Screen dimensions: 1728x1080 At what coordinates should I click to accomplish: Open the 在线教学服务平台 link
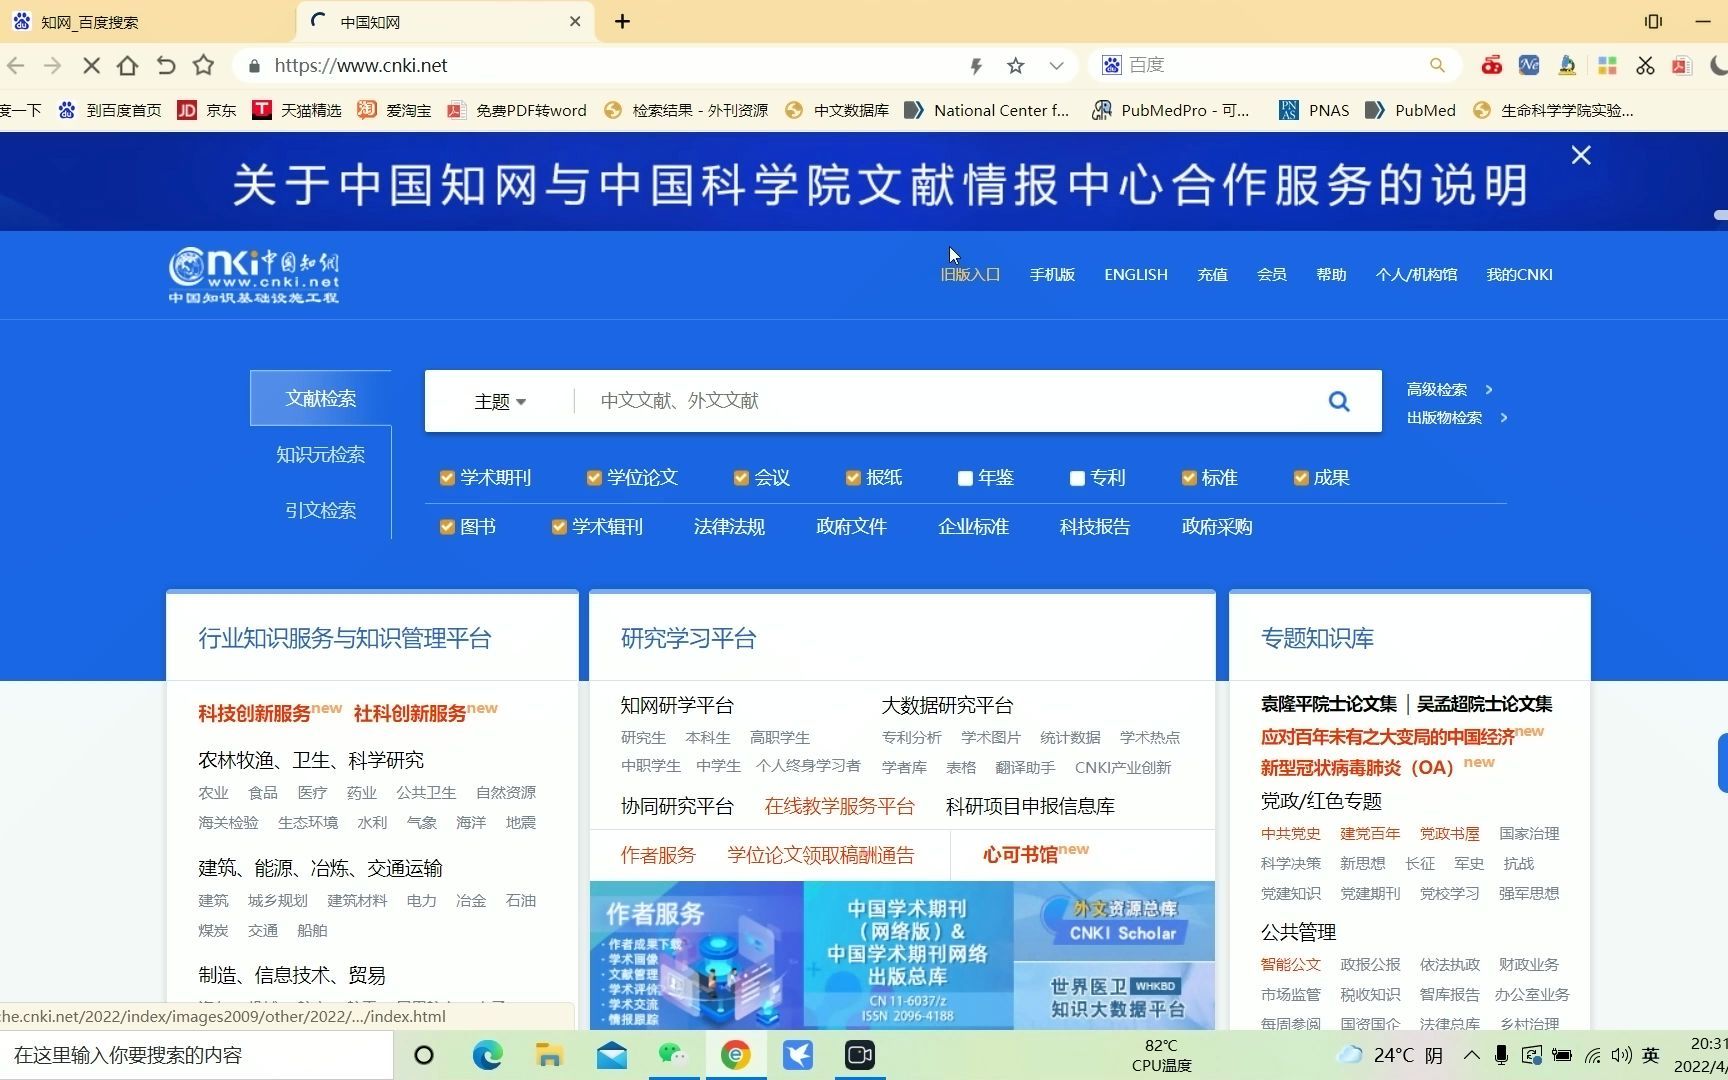pyautogui.click(x=839, y=806)
